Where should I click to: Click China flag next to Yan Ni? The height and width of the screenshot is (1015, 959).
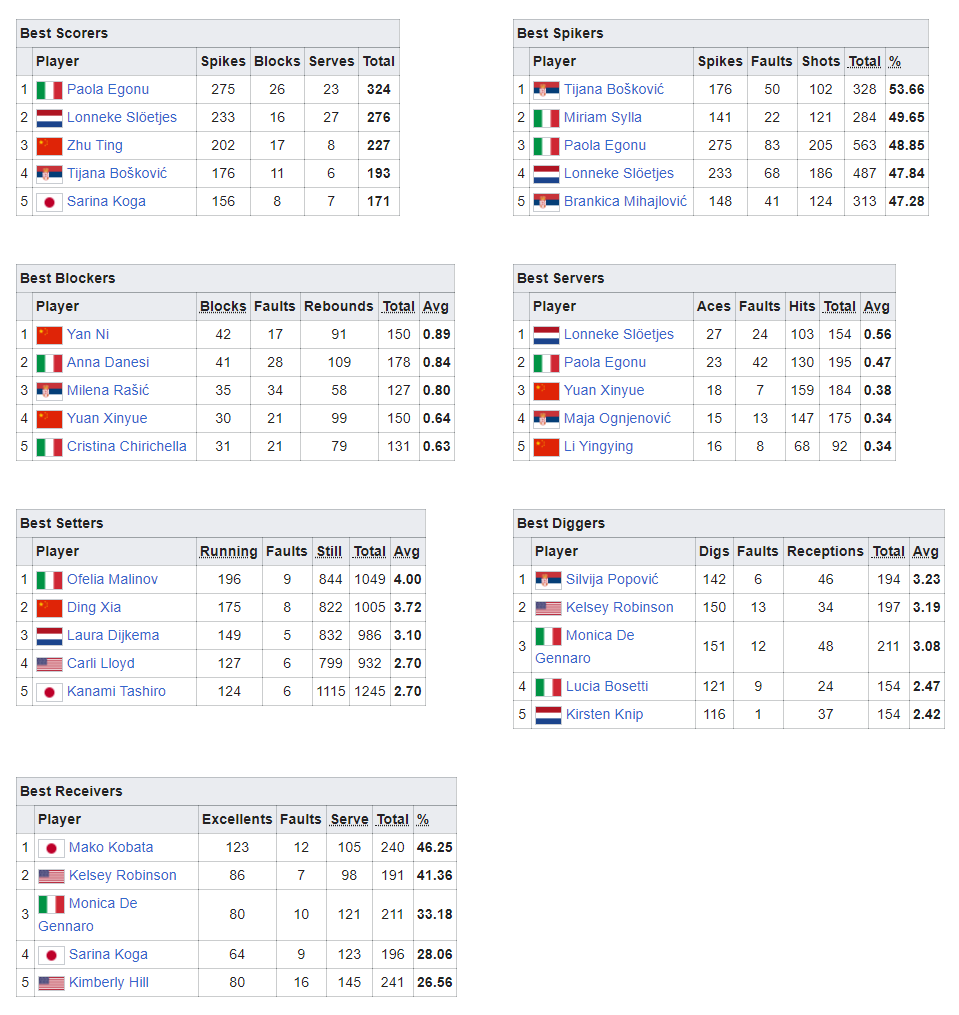[49, 335]
